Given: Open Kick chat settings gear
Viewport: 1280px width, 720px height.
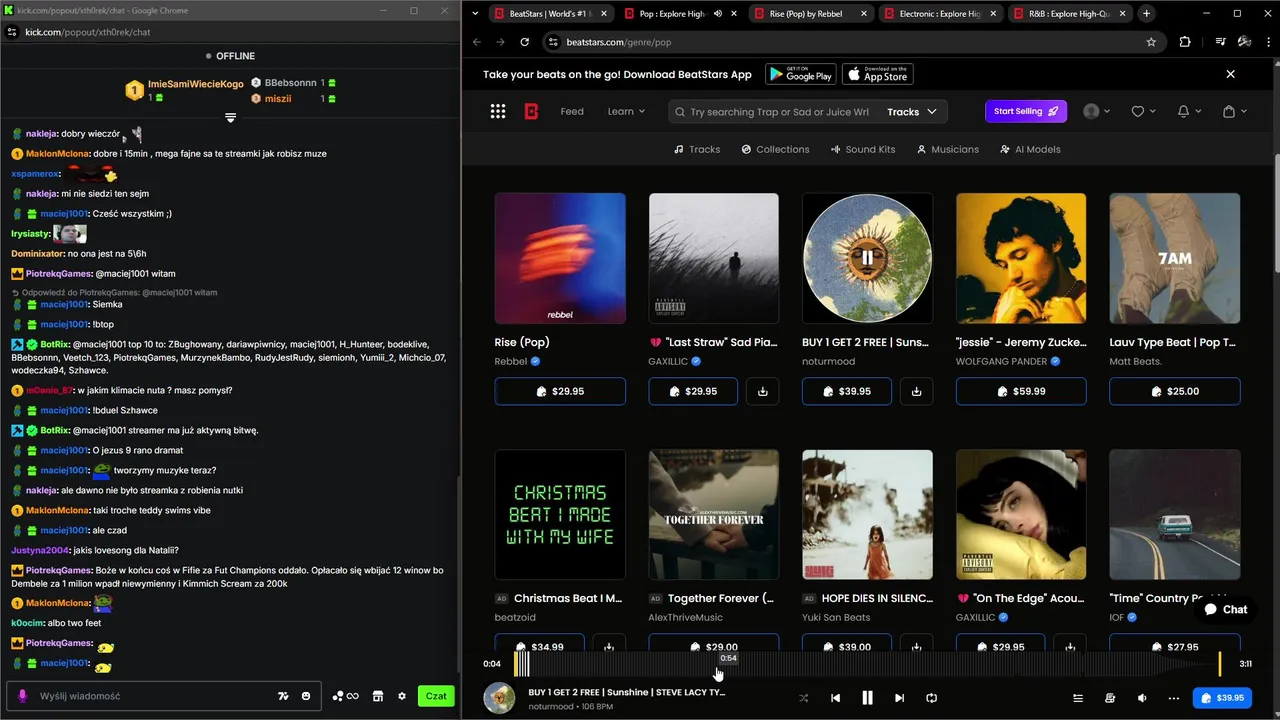Looking at the screenshot, I should click(x=402, y=696).
